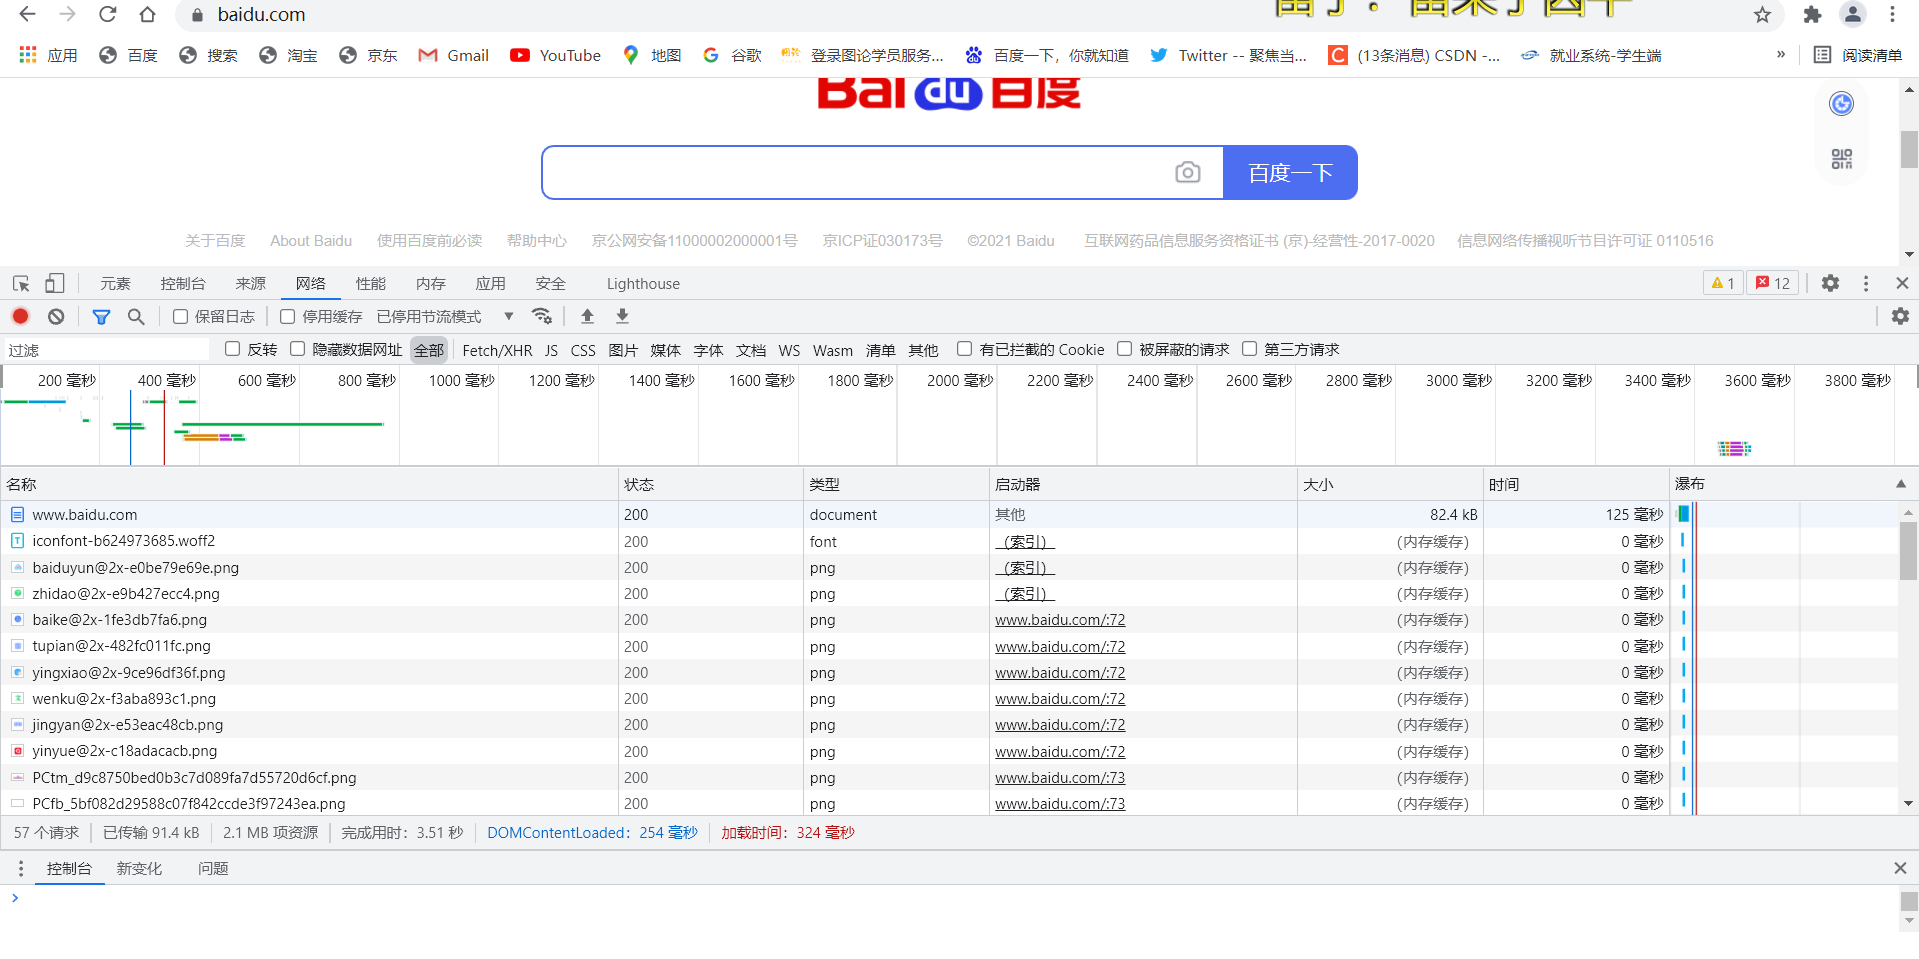Open network panel settings gear
The image size is (1919, 959).
tap(1900, 316)
